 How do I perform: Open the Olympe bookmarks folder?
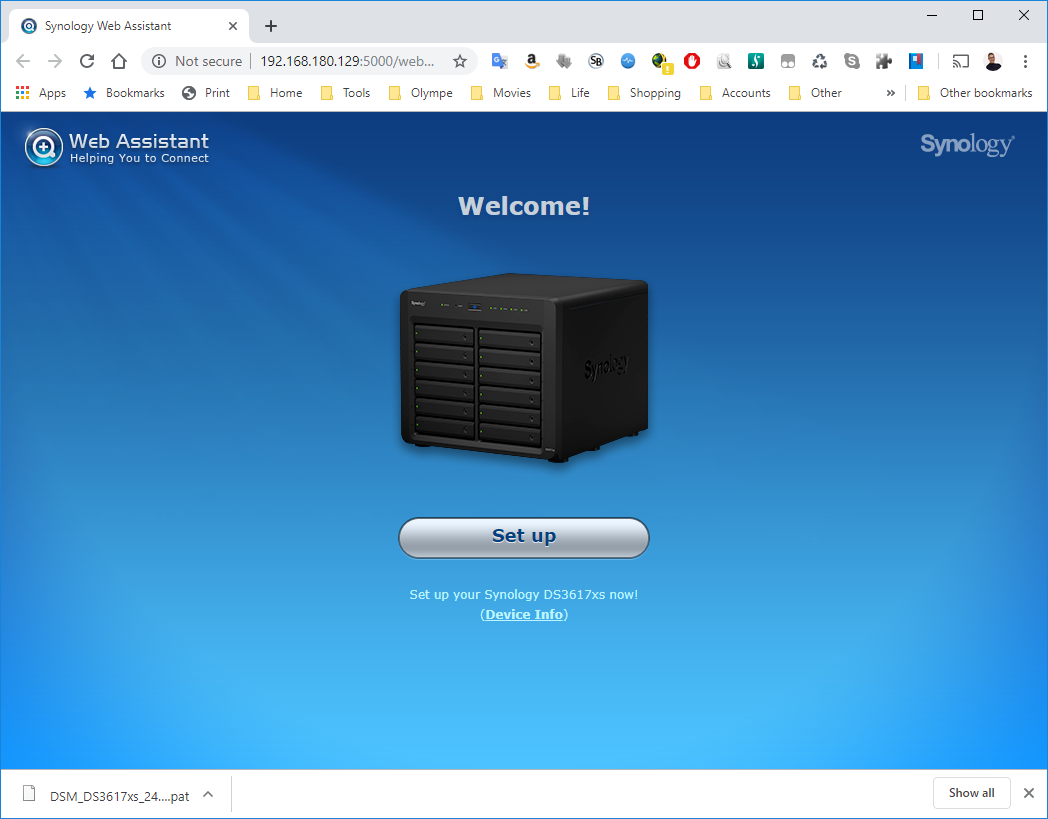point(420,93)
